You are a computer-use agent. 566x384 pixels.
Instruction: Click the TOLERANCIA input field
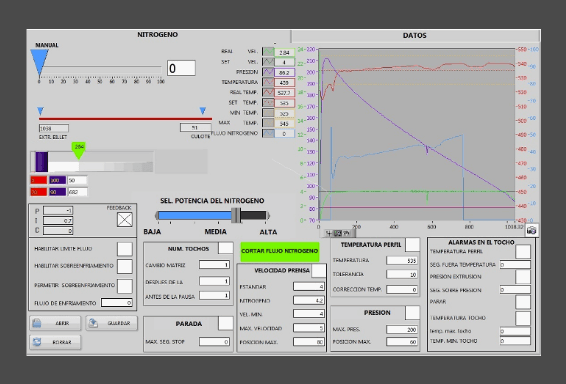pos(402,274)
